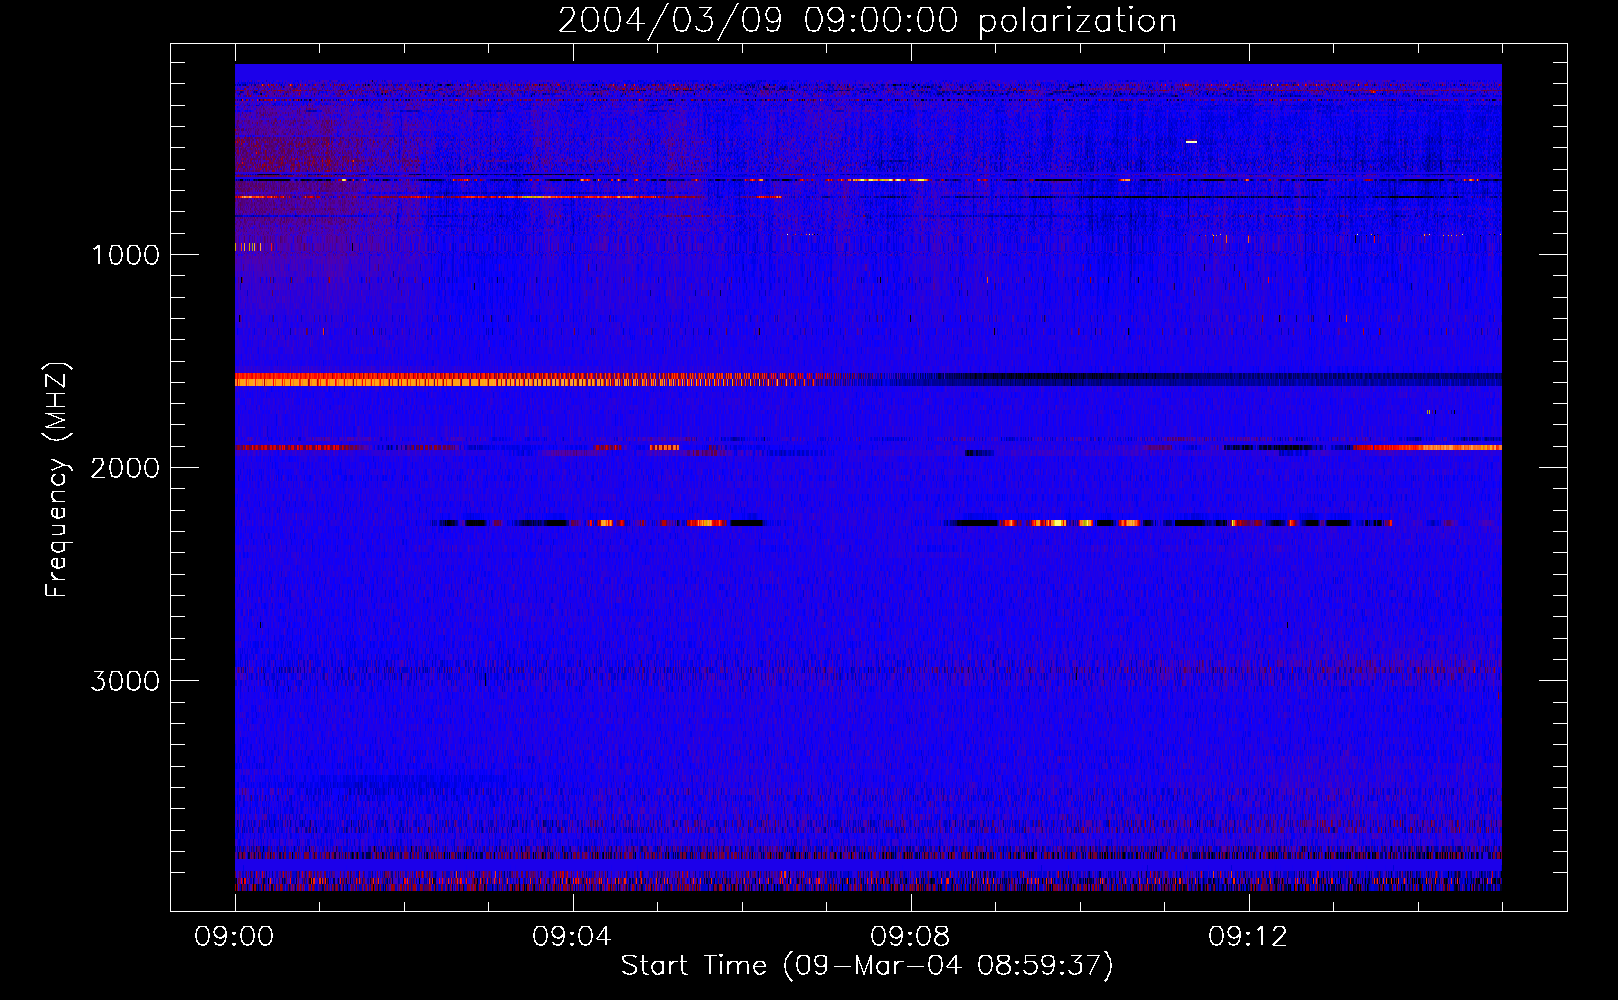Image resolution: width=1618 pixels, height=1000 pixels.
Task: Click the small white dash near the upper right of the spectrogram
Action: tap(1191, 142)
